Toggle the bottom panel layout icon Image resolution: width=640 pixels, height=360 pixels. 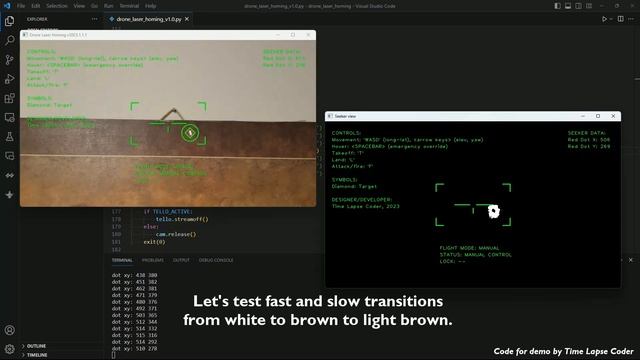coord(568,6)
